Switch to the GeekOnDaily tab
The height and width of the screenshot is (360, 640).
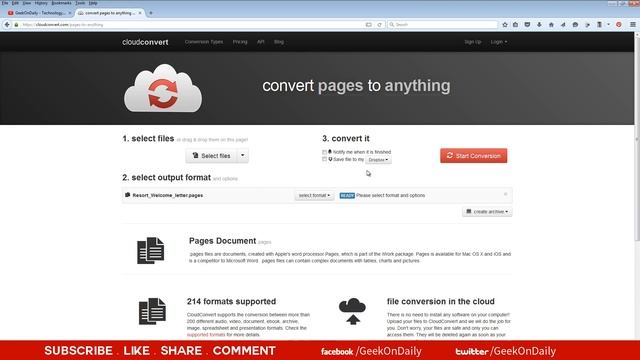coord(40,13)
